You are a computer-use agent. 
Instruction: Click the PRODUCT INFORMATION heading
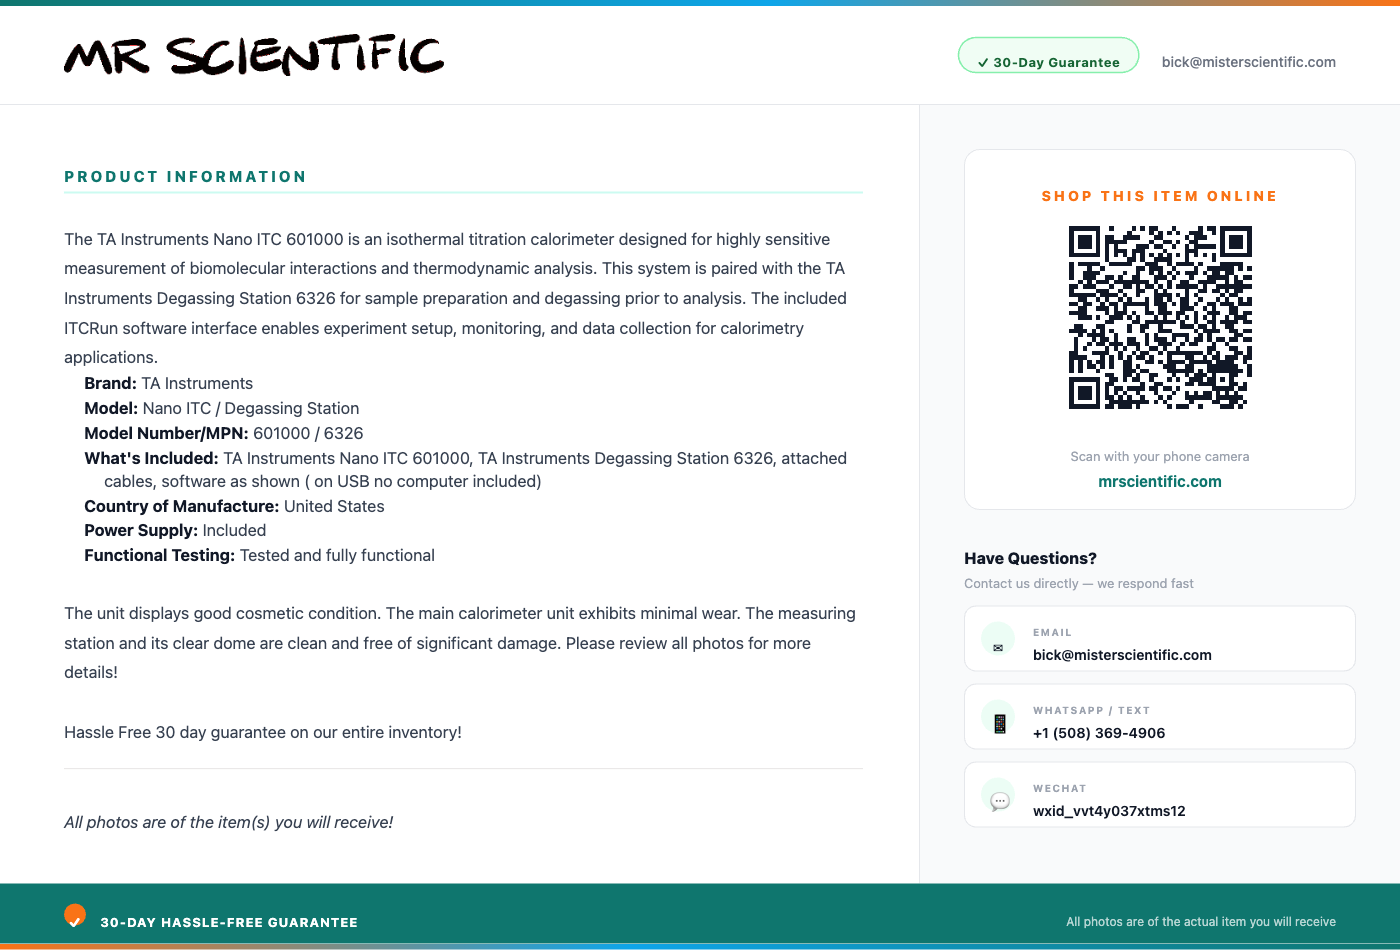(185, 177)
